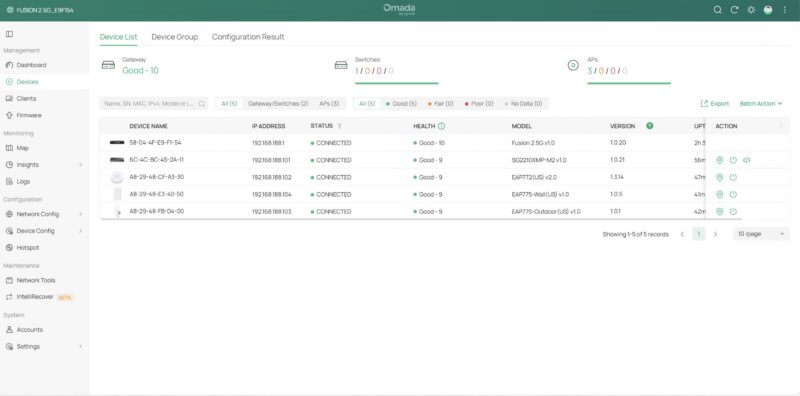Refresh the page using the header refresh icon
The height and width of the screenshot is (396, 800).
pyautogui.click(x=734, y=10)
